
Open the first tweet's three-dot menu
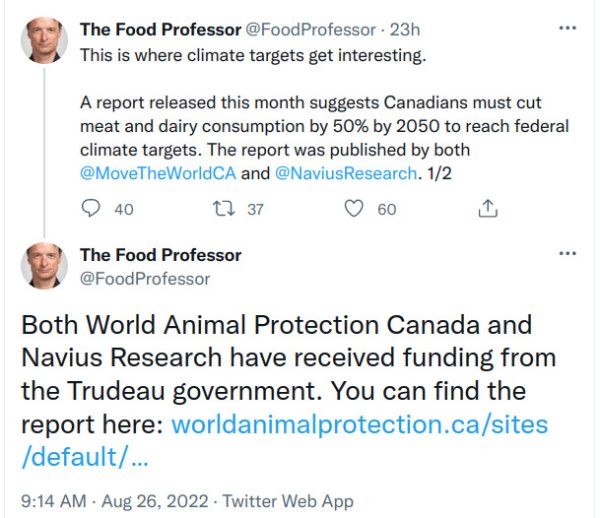567,30
